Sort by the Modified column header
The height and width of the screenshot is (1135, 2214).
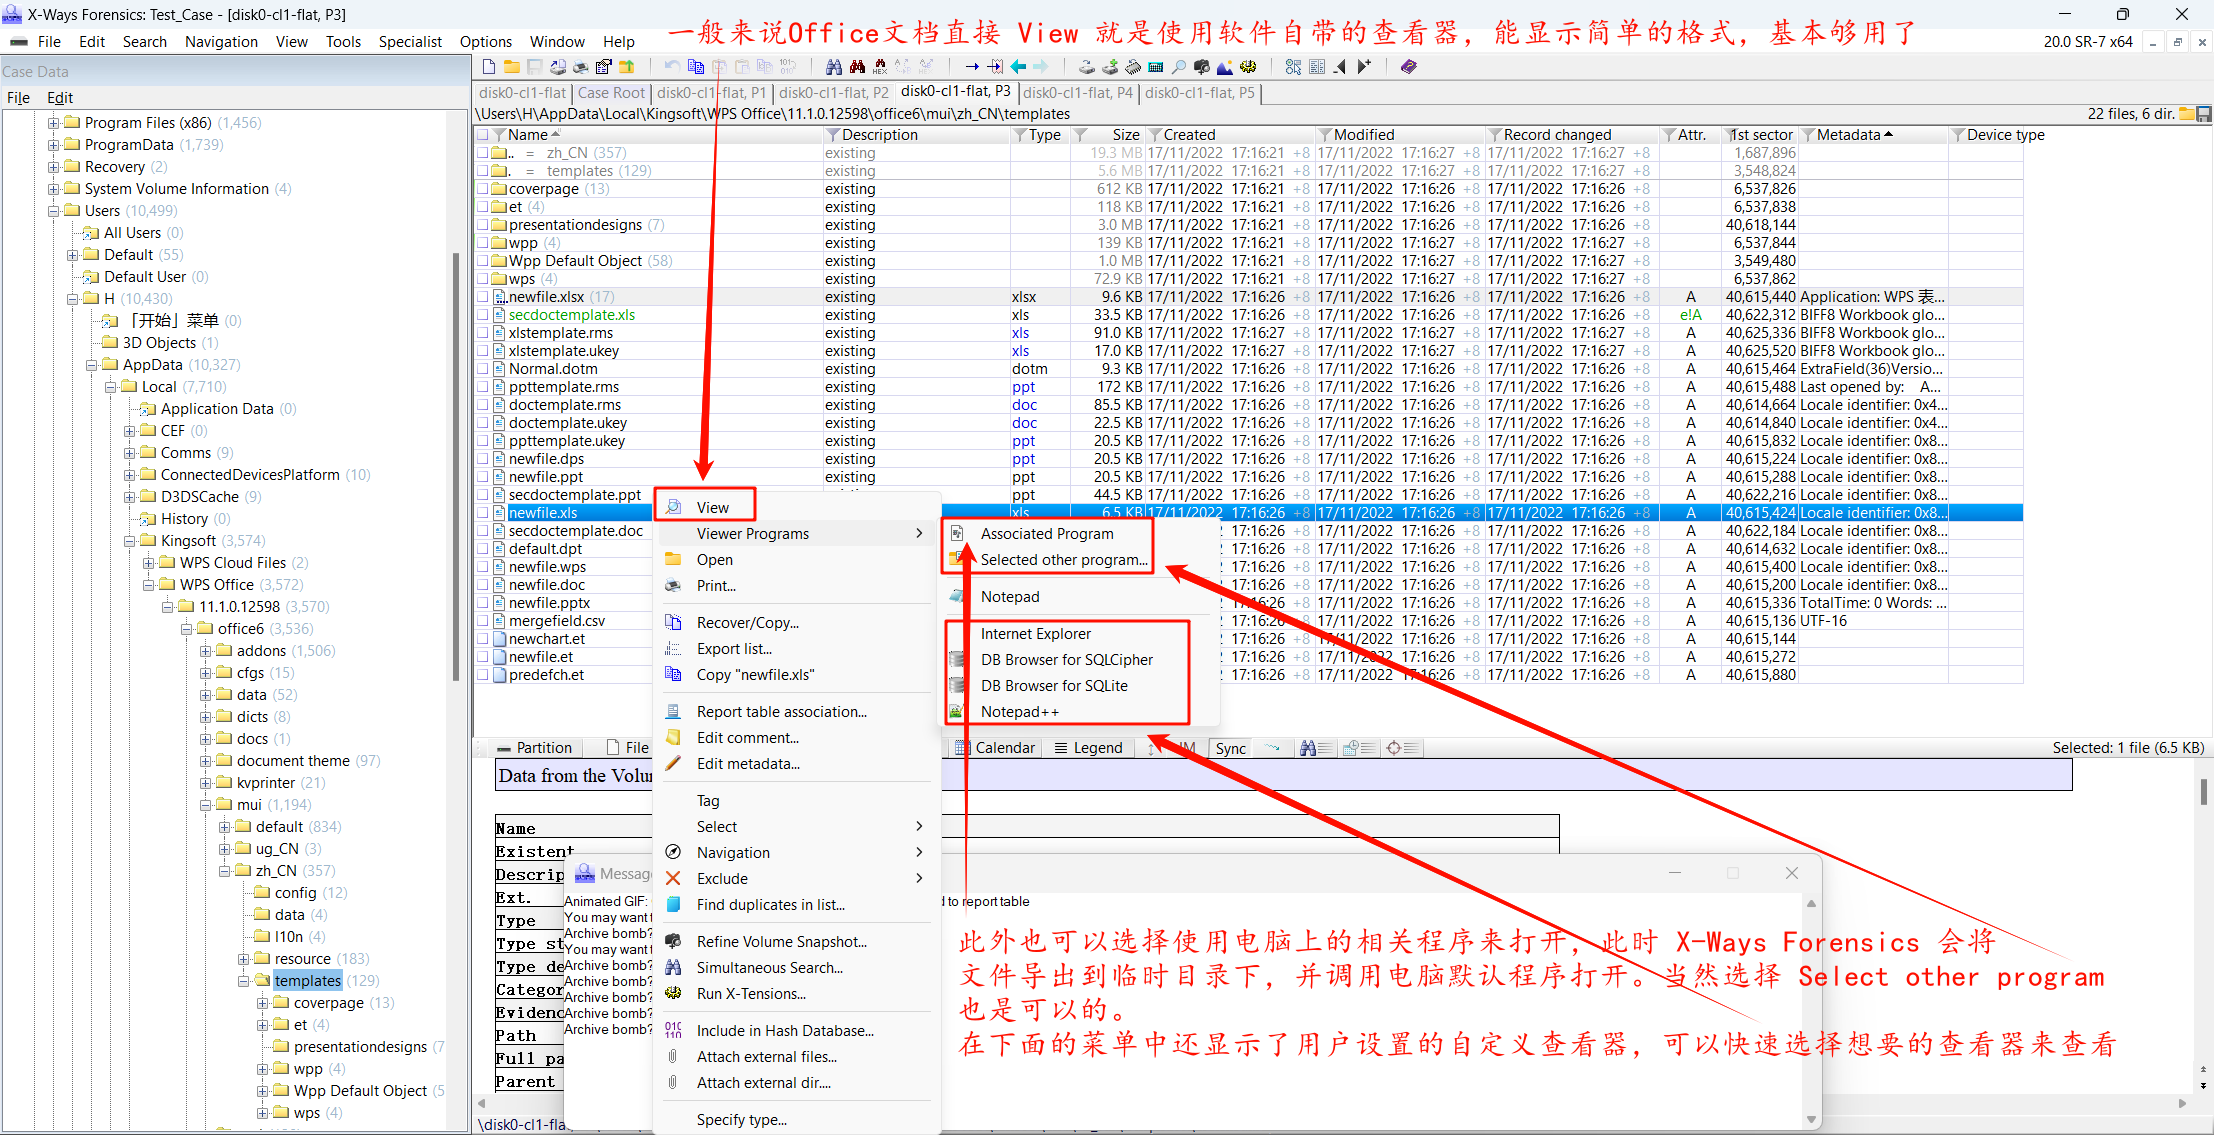1364,135
